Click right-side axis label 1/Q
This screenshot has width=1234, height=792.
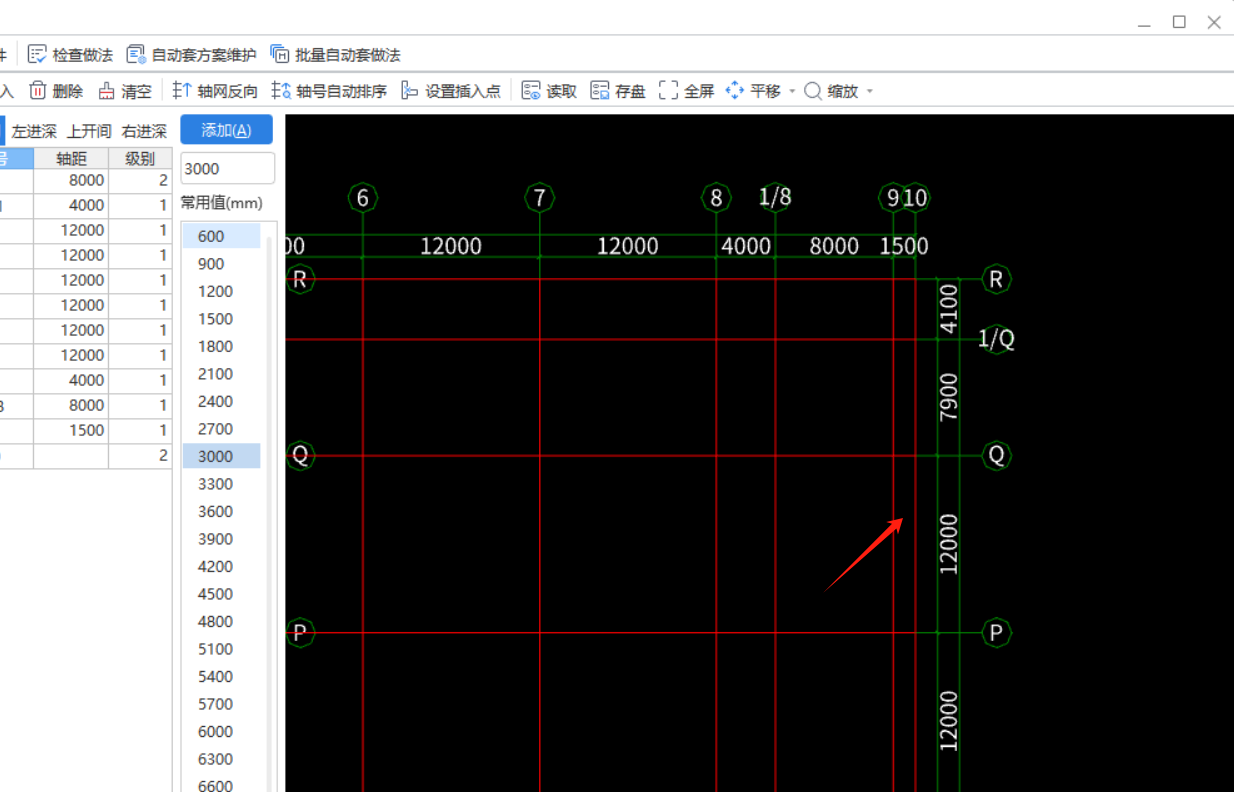pos(997,339)
